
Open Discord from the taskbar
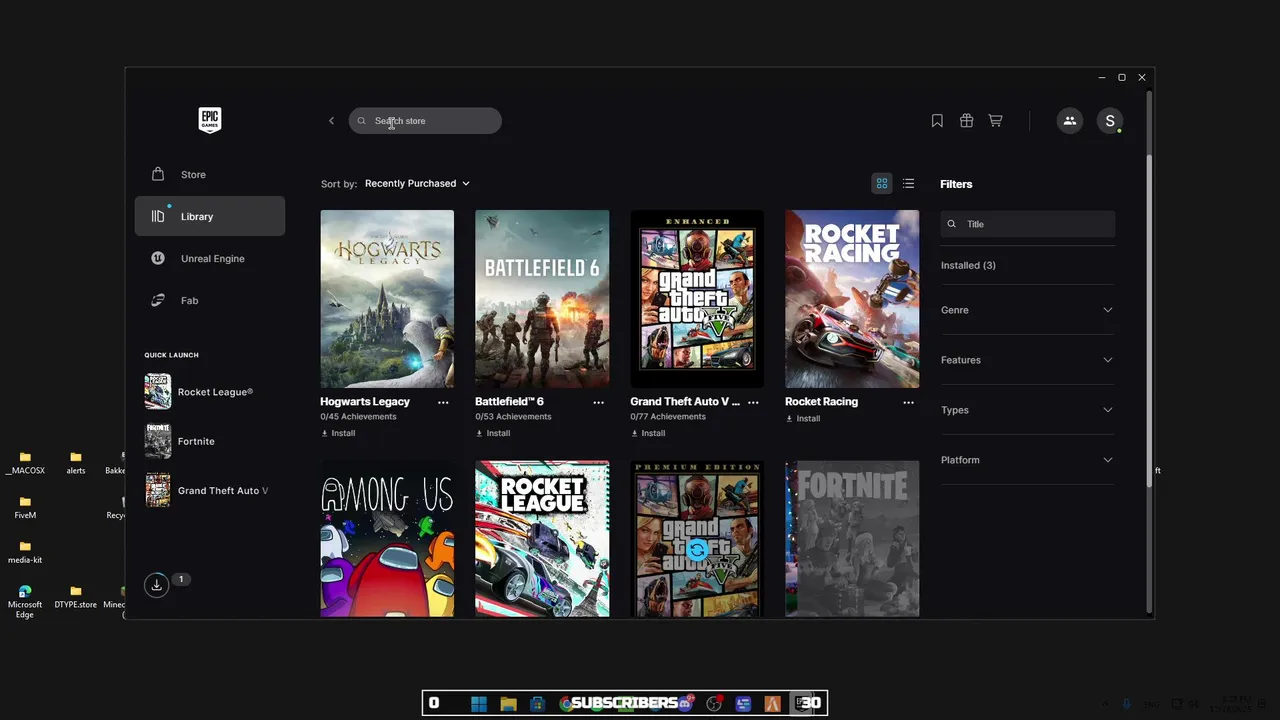click(x=685, y=703)
